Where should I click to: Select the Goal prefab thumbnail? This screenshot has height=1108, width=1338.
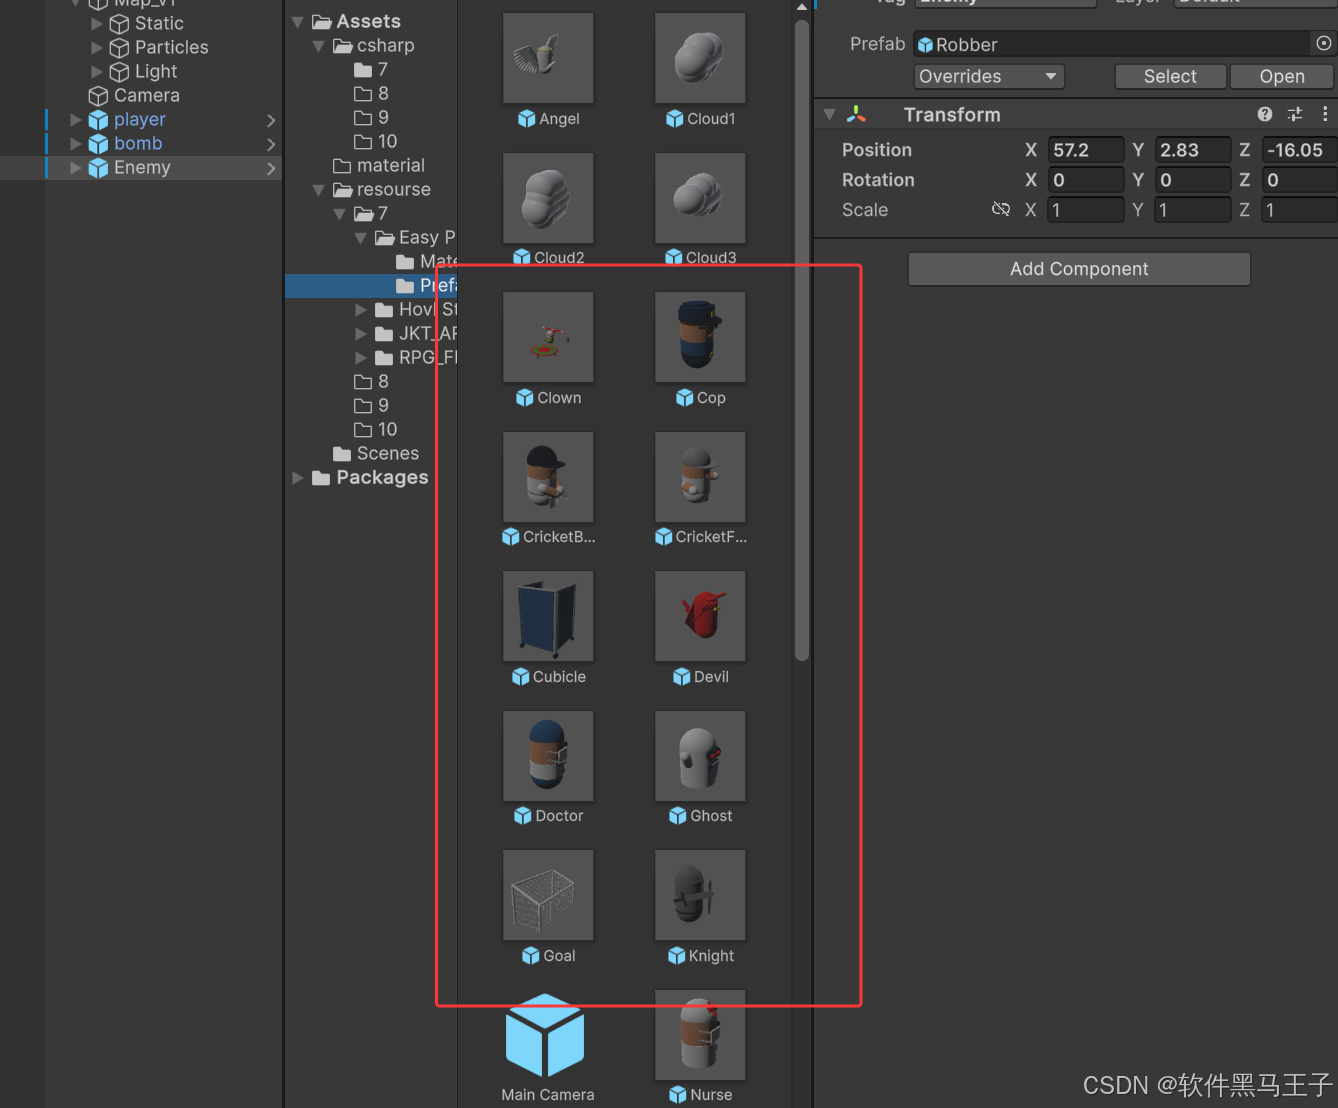pos(548,895)
